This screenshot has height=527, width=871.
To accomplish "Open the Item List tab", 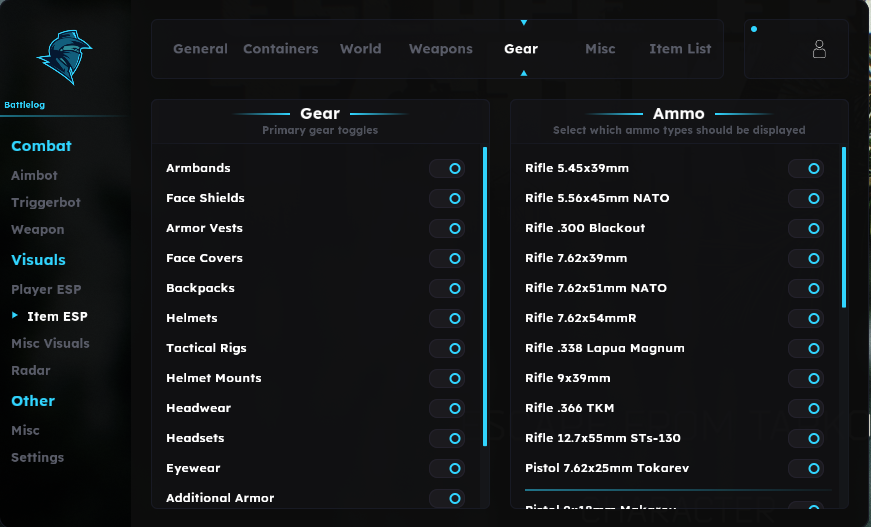I will (680, 49).
